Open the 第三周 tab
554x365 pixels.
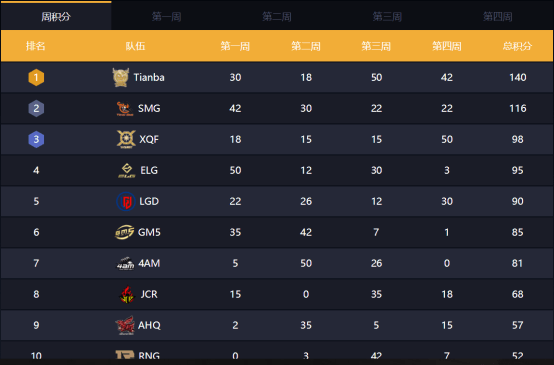(387, 16)
